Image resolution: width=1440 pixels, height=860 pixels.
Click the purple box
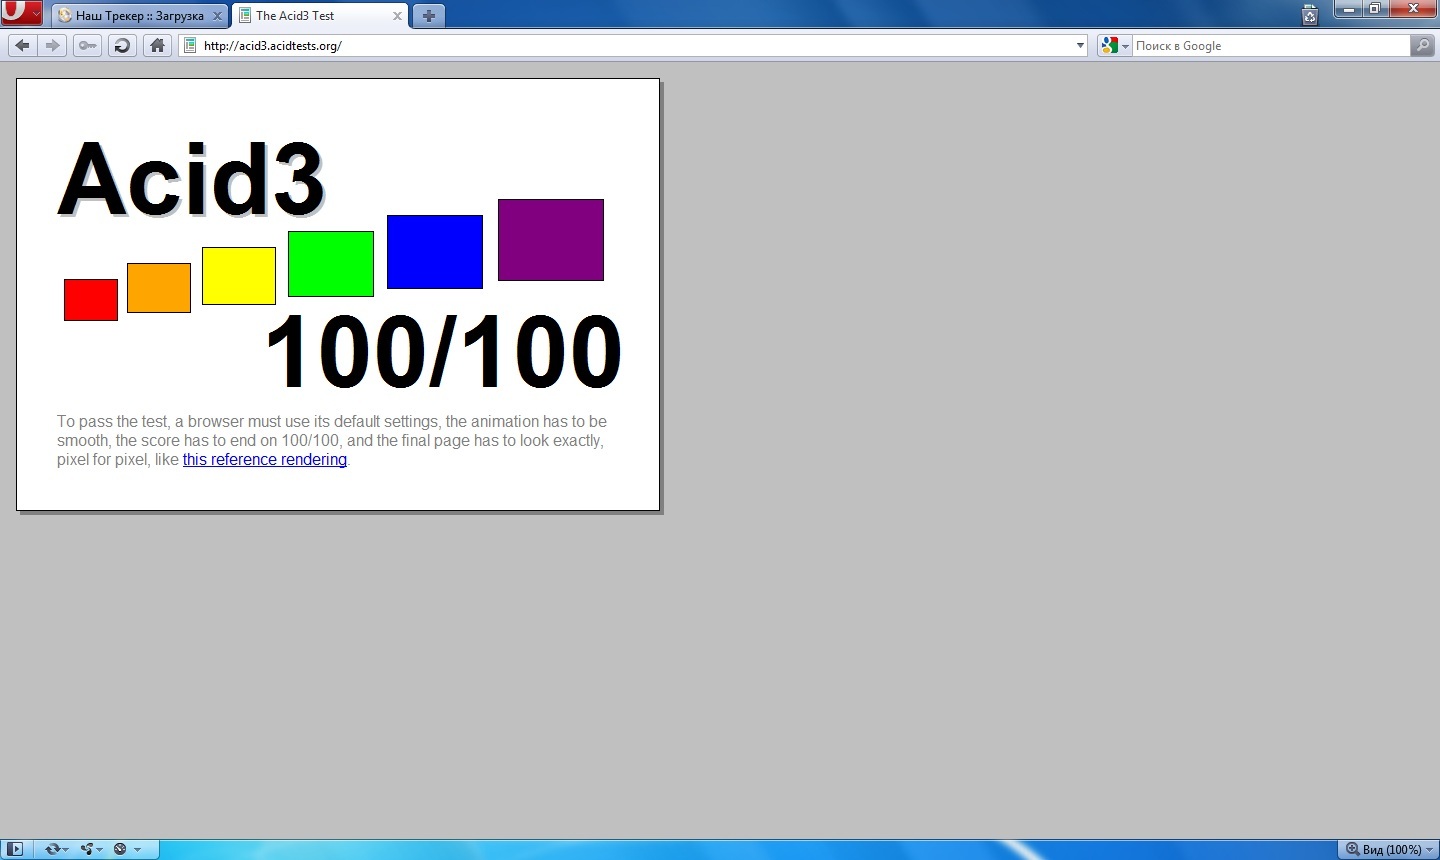(551, 240)
